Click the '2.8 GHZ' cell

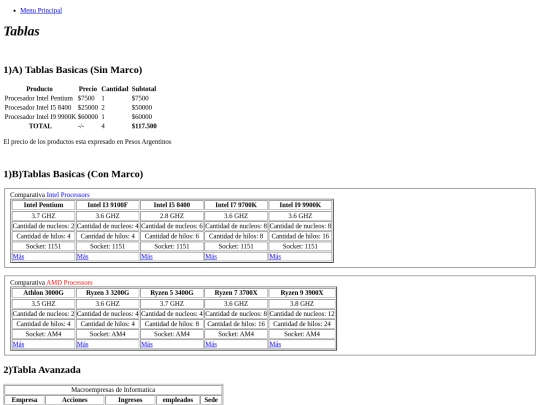point(172,216)
